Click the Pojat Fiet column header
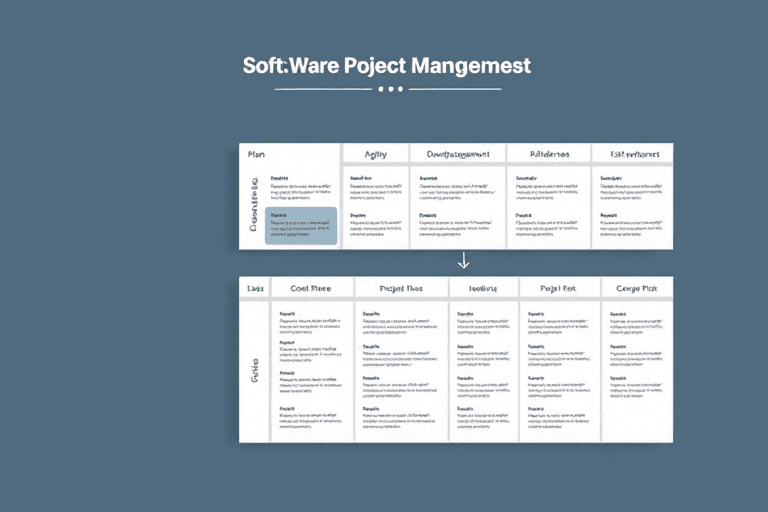The image size is (768, 512). tap(560, 288)
